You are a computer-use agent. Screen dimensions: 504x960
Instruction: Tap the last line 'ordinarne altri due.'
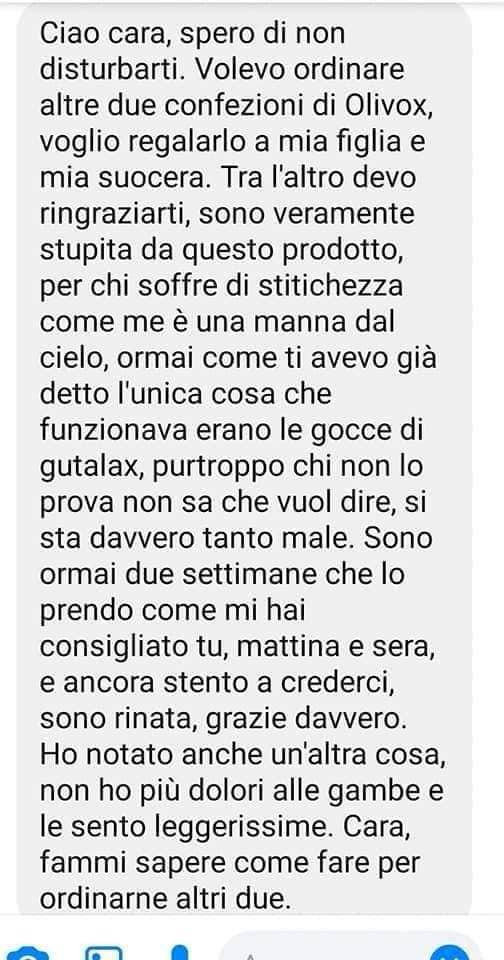(x=163, y=900)
